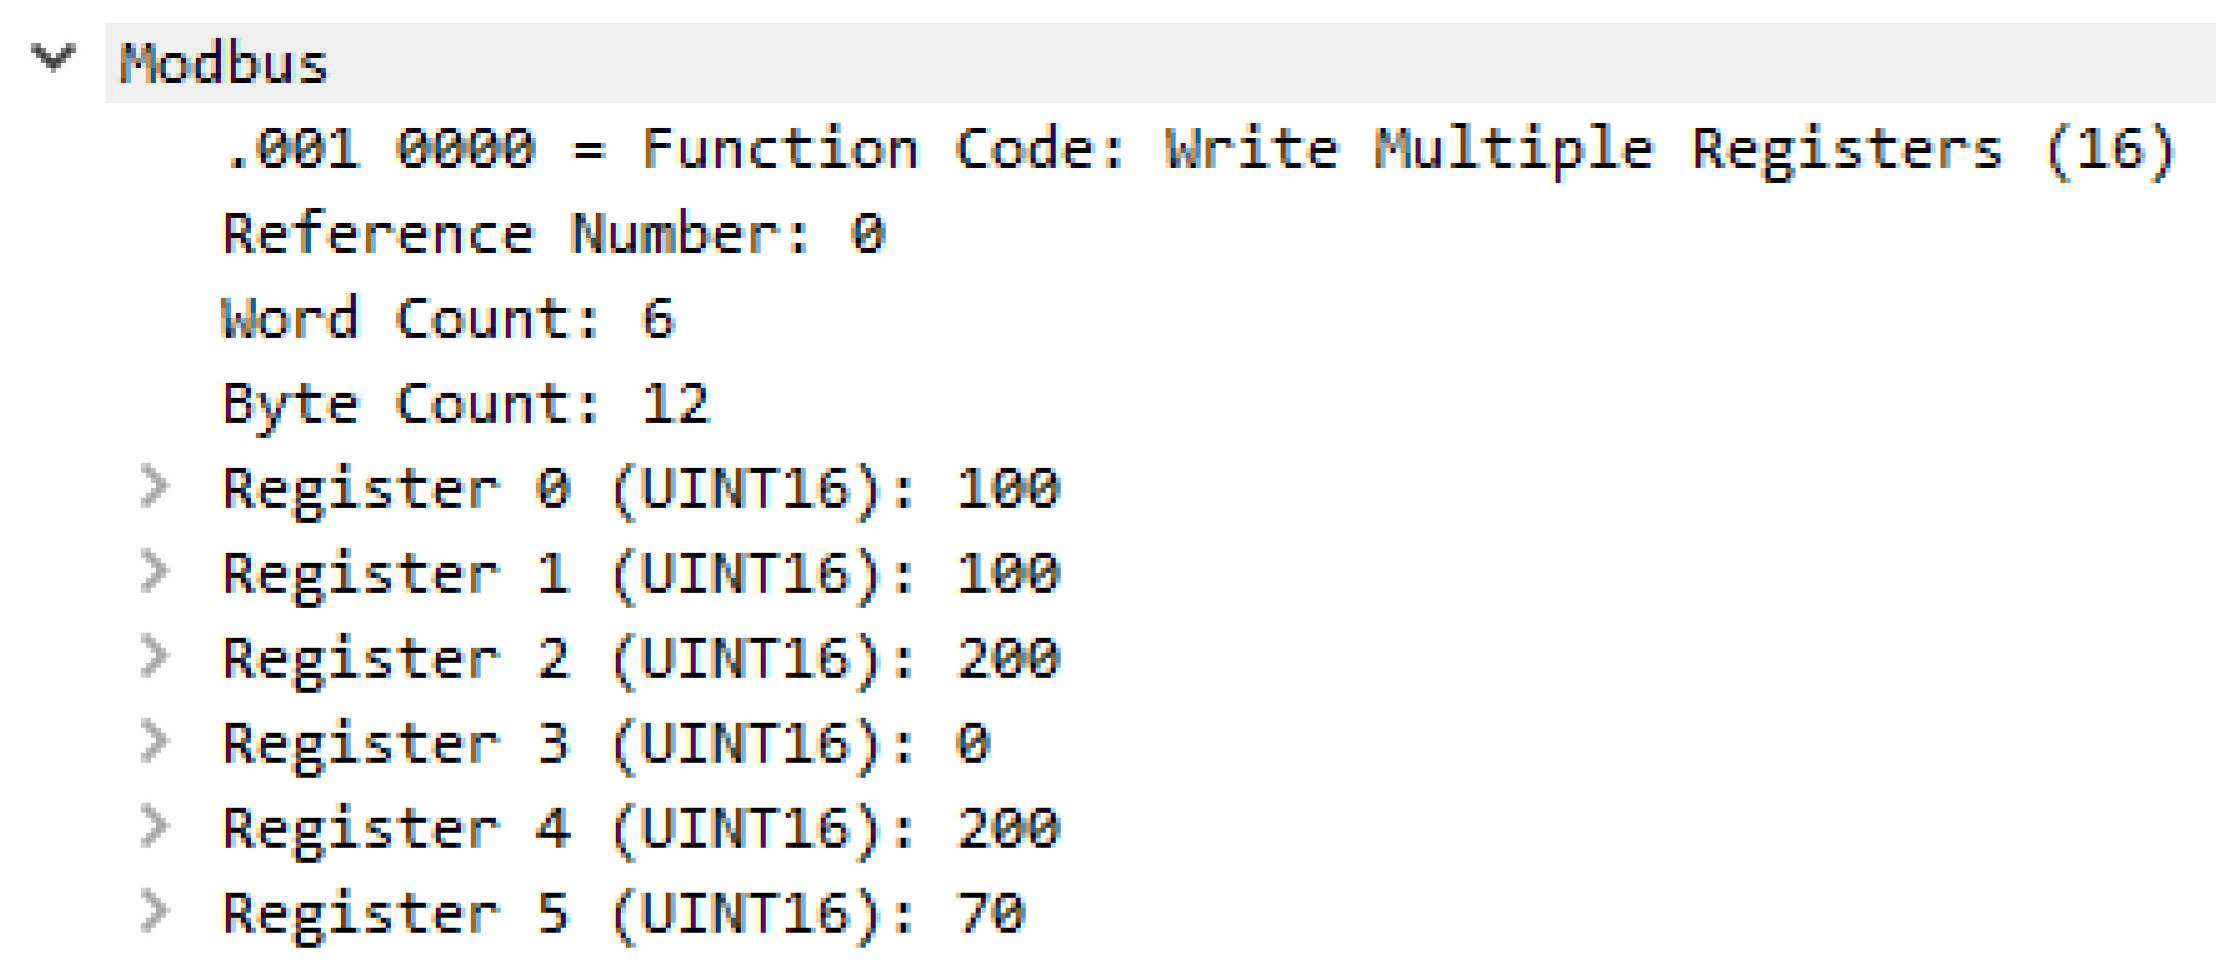
Task: Expand the Register 3 entry arrow
Action: [154, 742]
